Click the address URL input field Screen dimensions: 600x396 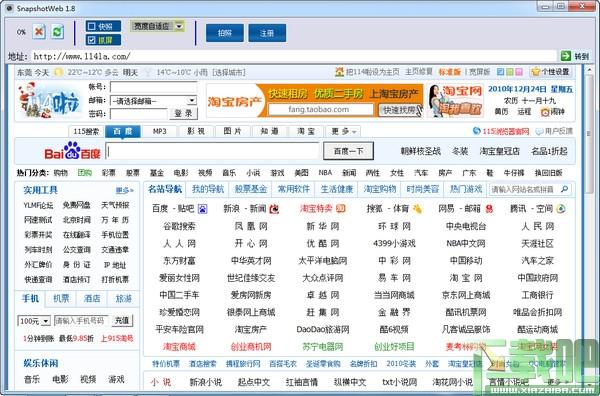pos(293,56)
